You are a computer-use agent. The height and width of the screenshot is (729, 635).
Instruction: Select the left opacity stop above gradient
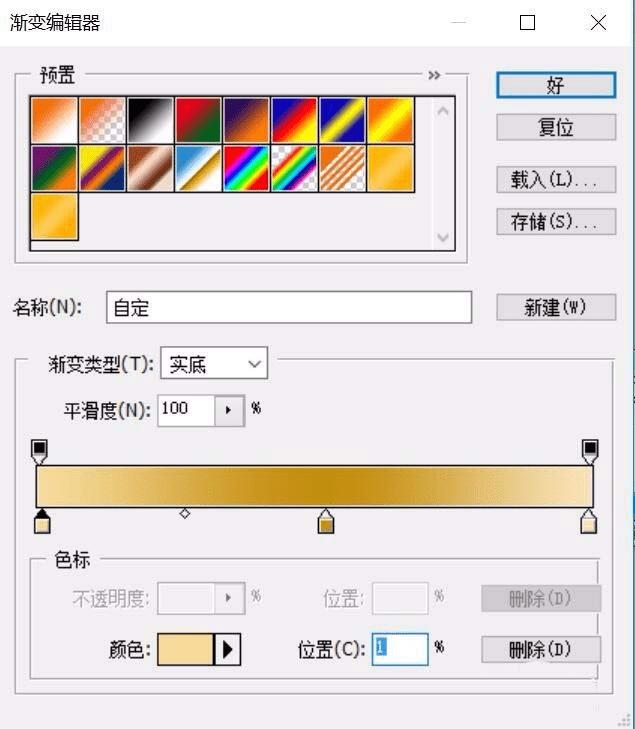[39, 451]
